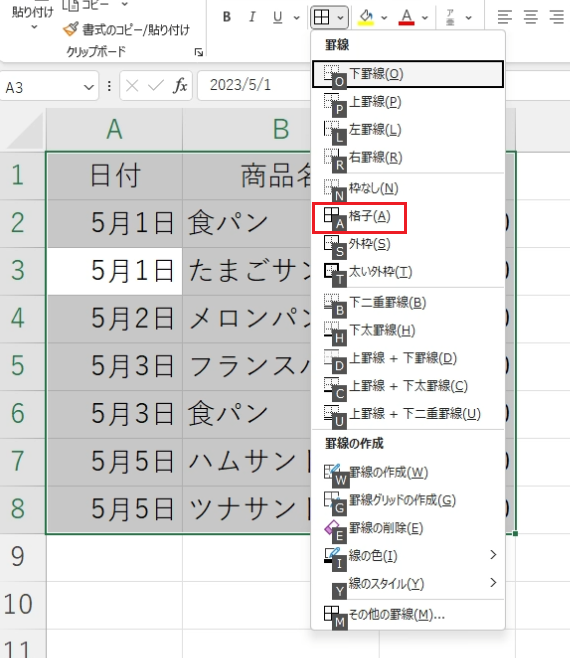Select 下二重罫線(B) bottom double border
Image resolution: width=570 pixels, height=658 pixels.
pyautogui.click(x=408, y=303)
